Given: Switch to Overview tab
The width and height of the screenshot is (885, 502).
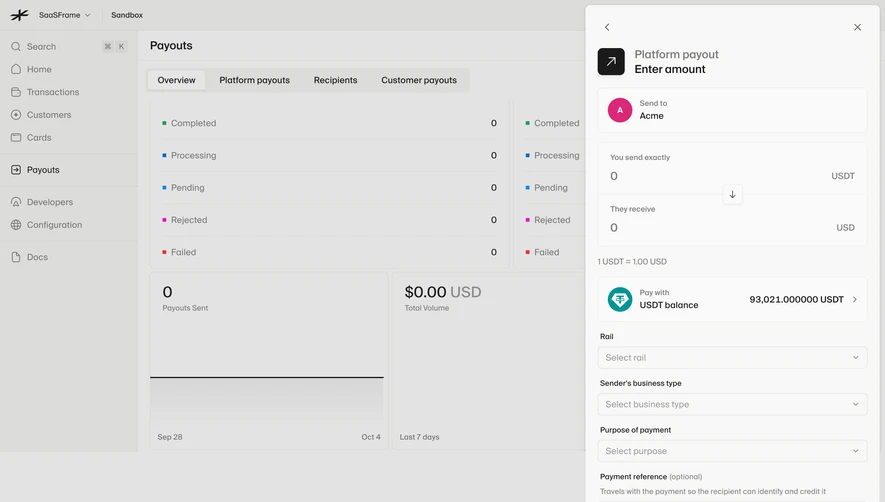Looking at the screenshot, I should (176, 80).
